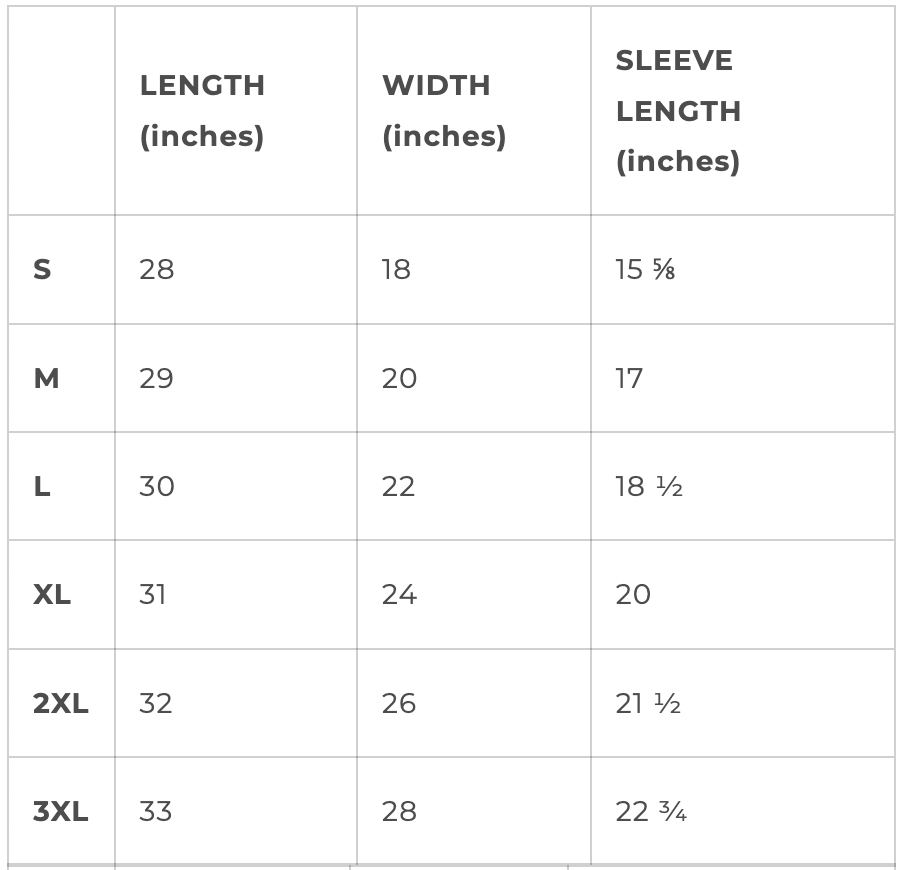904x870 pixels.
Task: Select the XL size row label
Action: [52, 595]
